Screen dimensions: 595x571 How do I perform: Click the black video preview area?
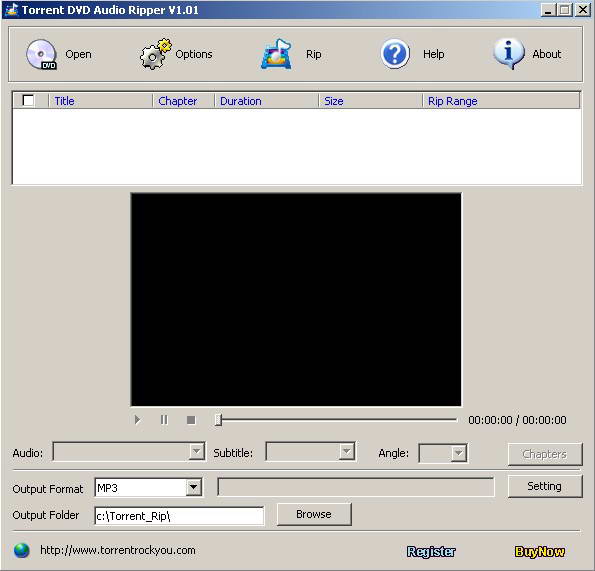(296, 299)
